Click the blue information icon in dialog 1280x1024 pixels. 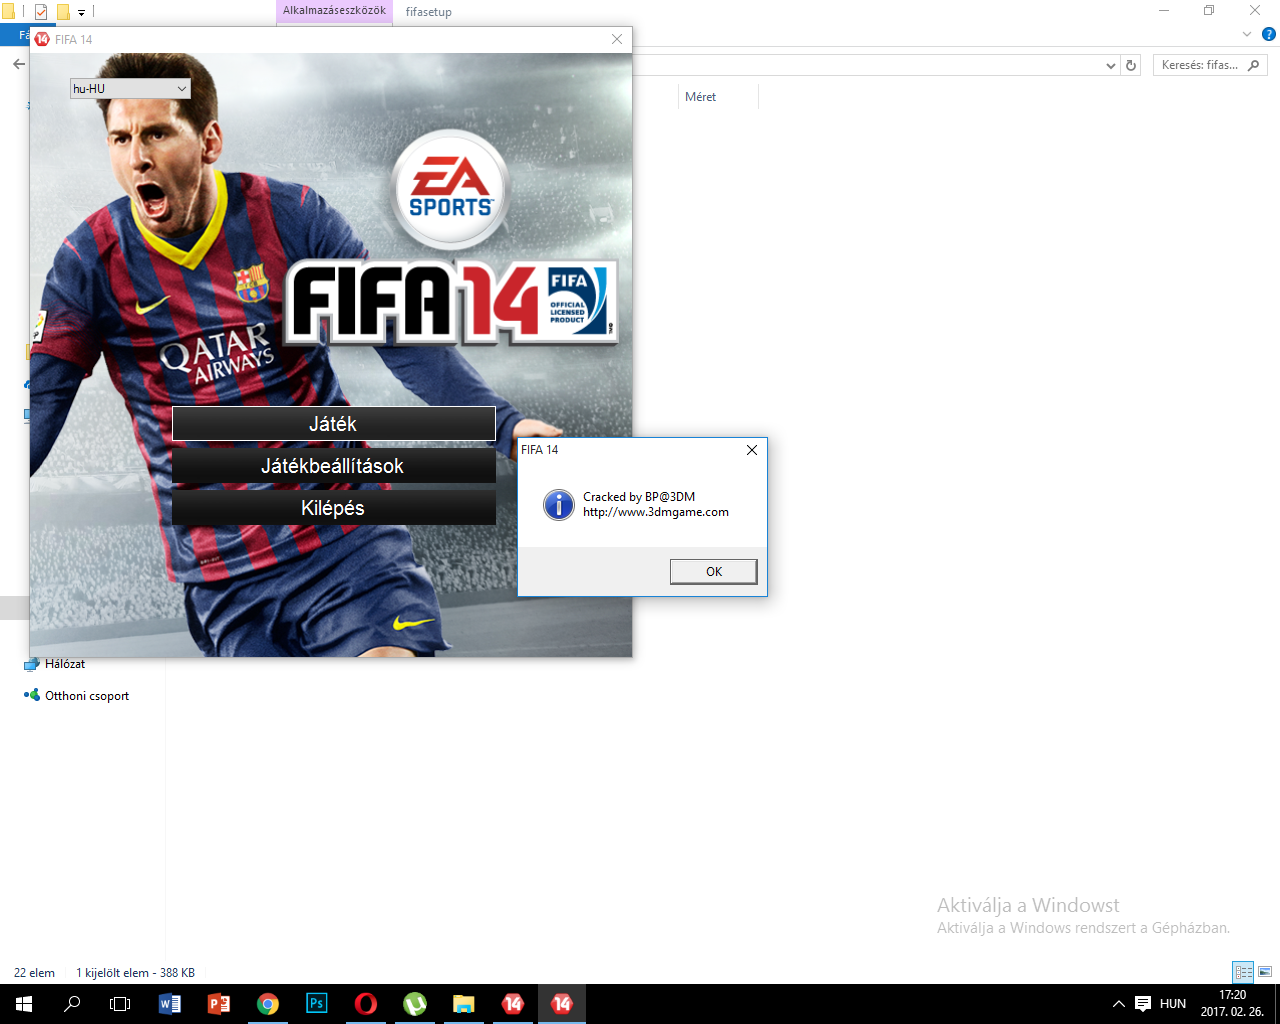pyautogui.click(x=558, y=504)
